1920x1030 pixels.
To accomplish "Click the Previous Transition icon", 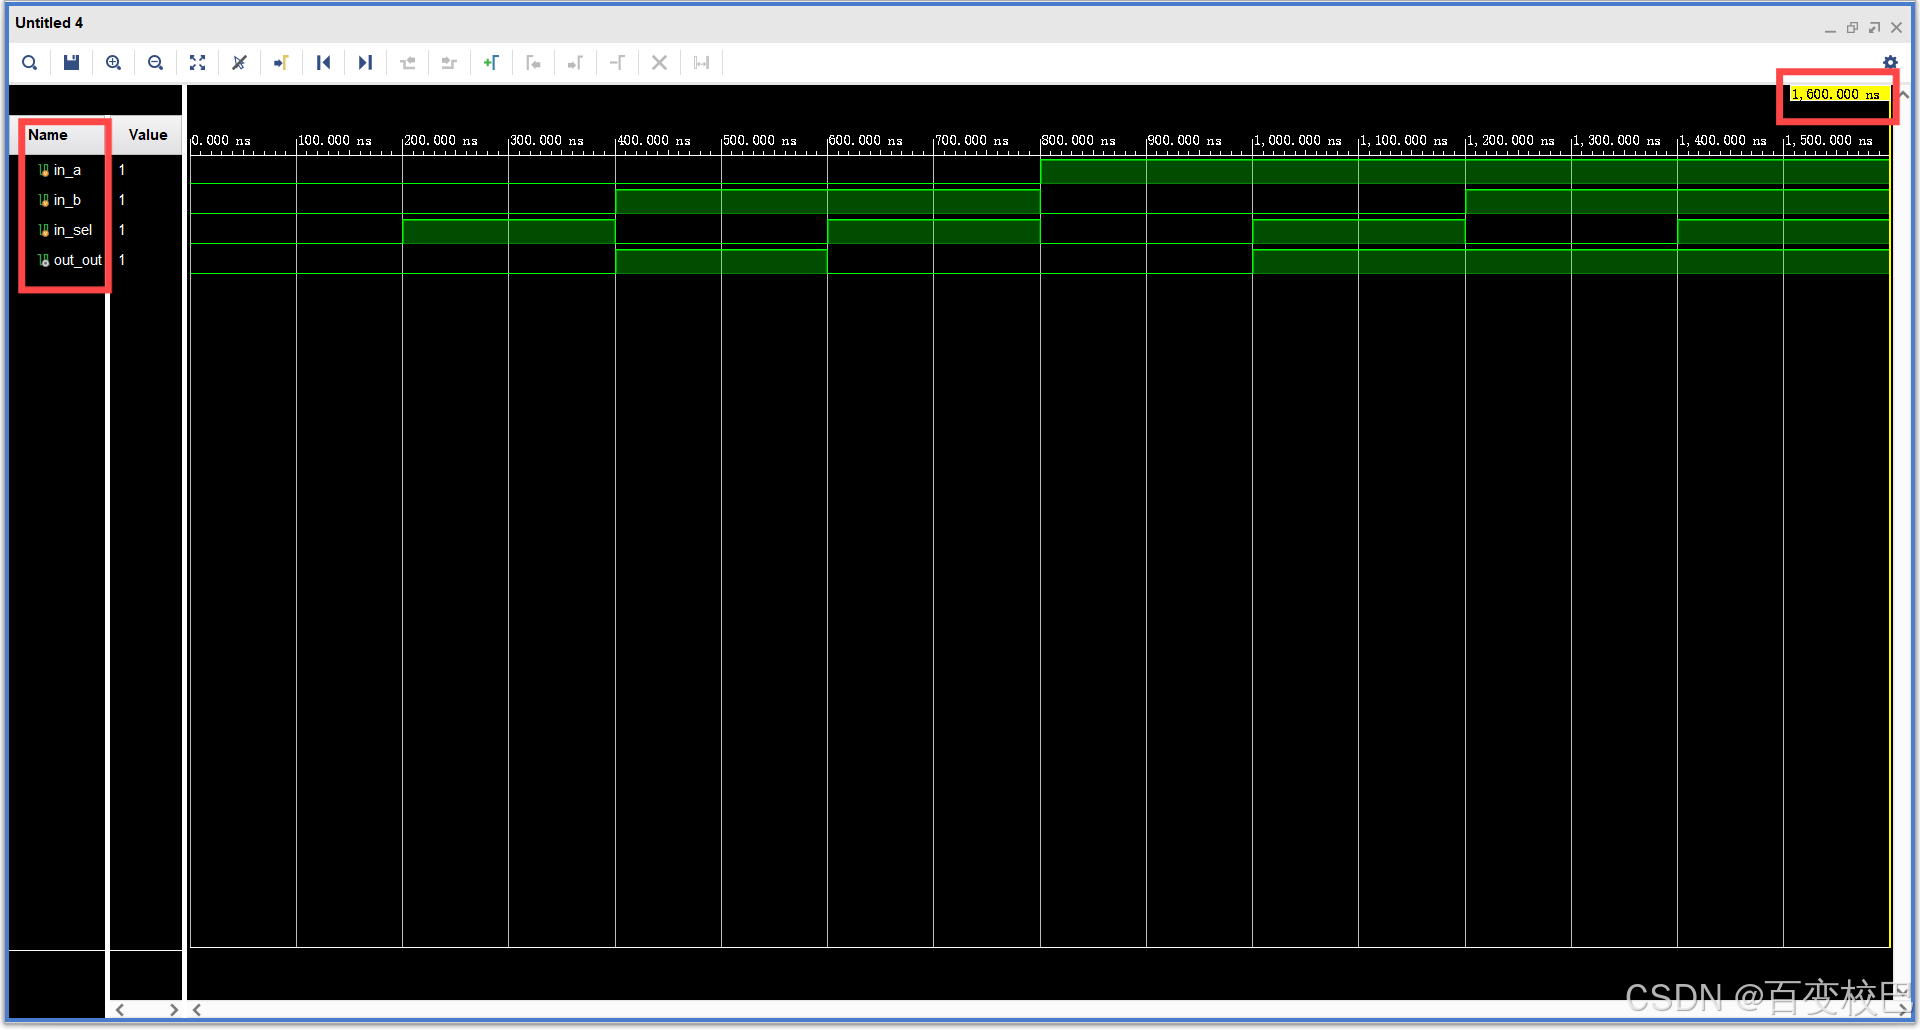I will pos(407,63).
